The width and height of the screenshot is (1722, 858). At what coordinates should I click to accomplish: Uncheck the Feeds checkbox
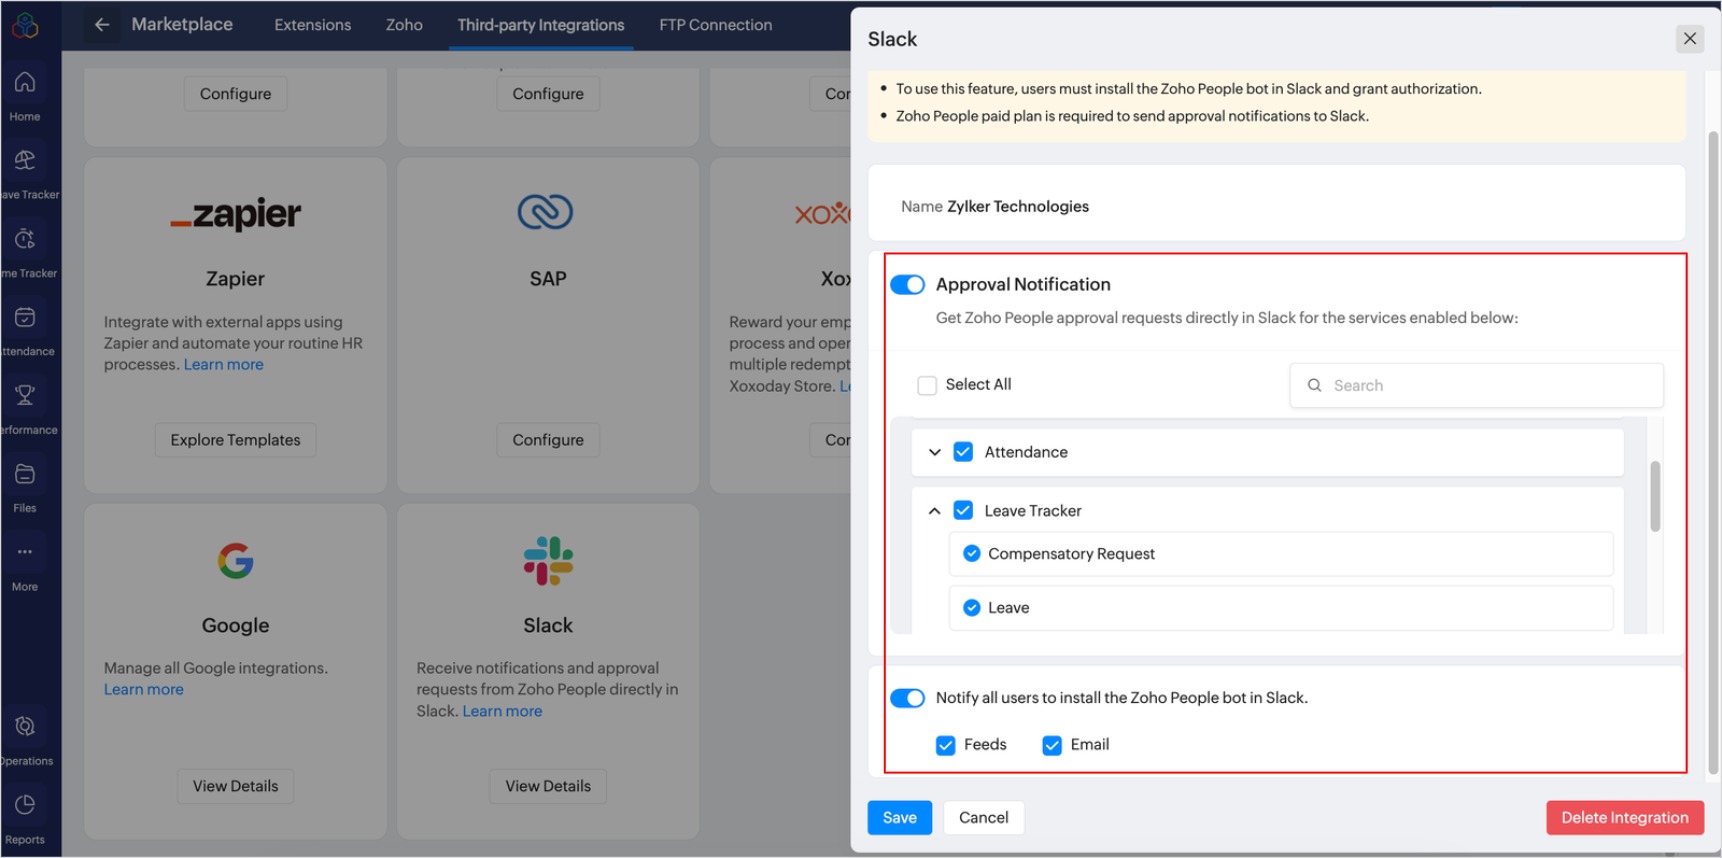point(945,745)
